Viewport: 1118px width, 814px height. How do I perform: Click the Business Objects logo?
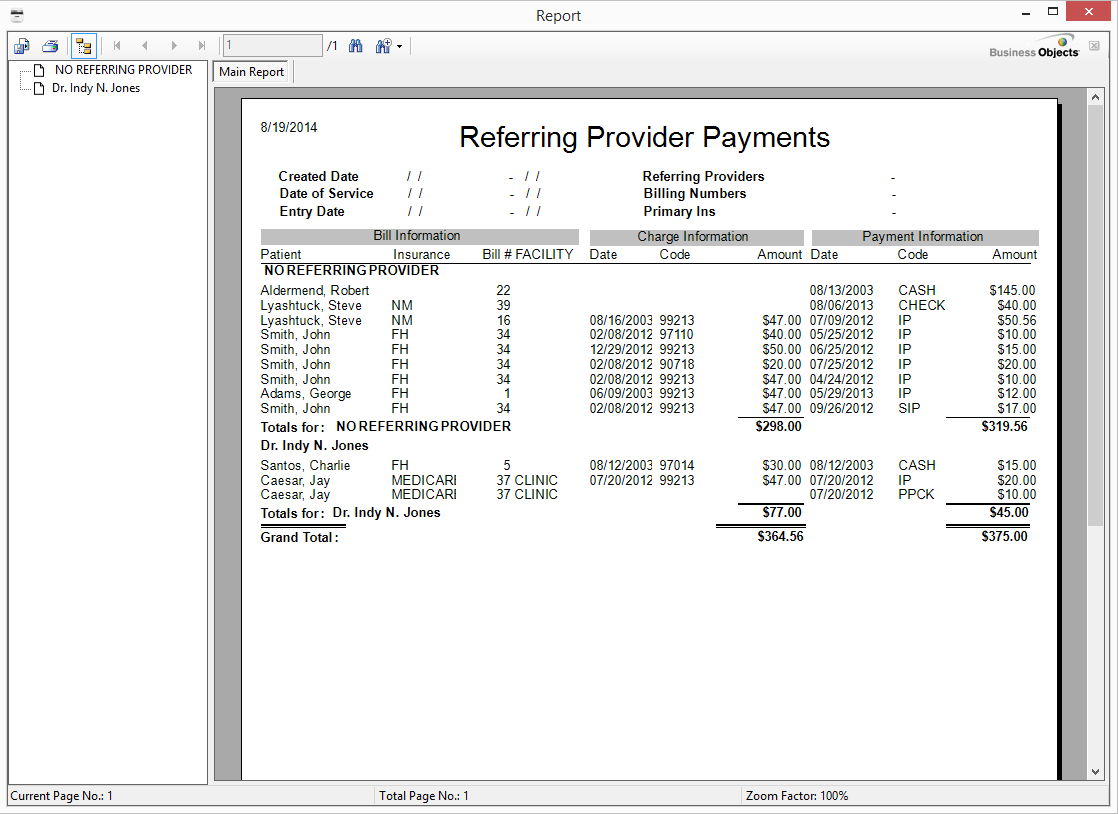tap(1035, 47)
